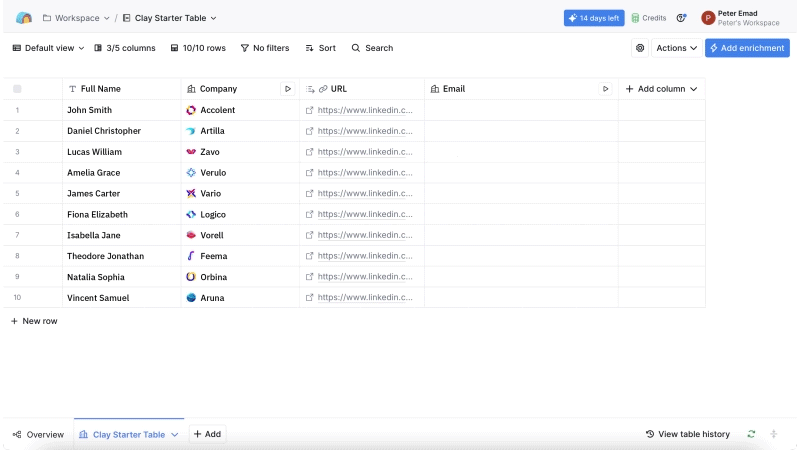The image size is (800, 450).
Task: Add a New row to the table
Action: [34, 321]
